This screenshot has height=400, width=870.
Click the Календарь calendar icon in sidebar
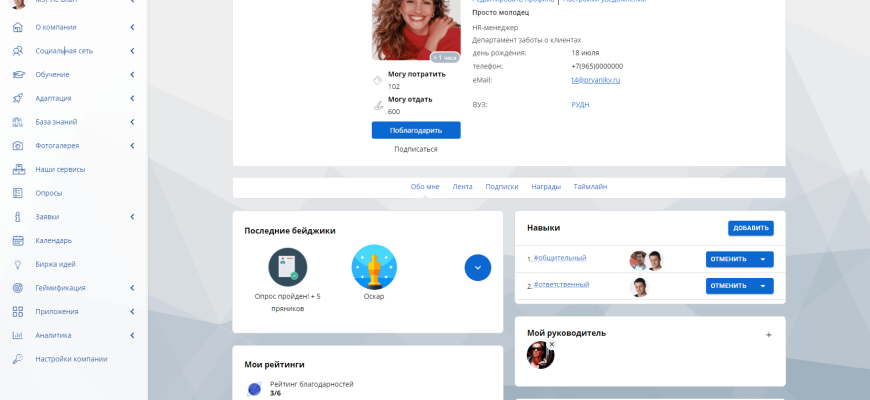(x=17, y=241)
